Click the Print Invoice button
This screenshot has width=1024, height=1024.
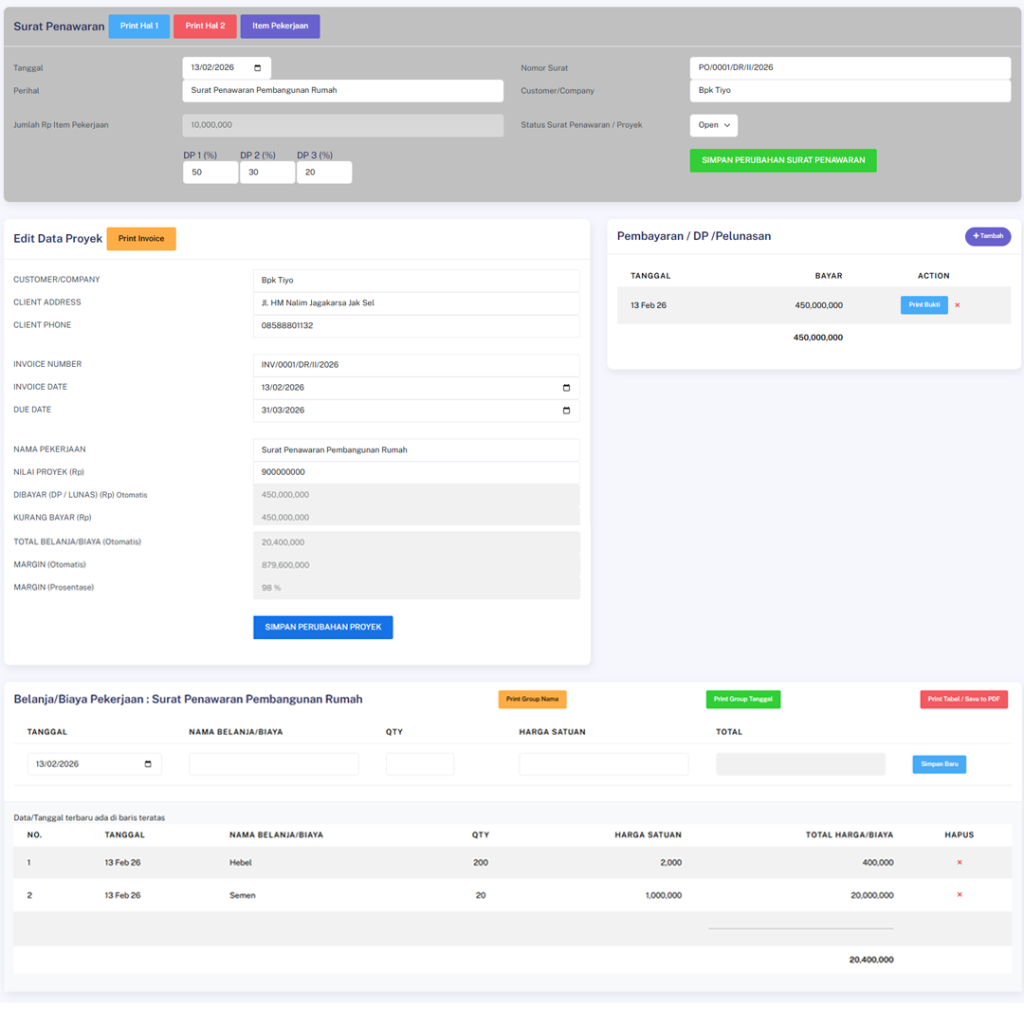[x=141, y=239]
